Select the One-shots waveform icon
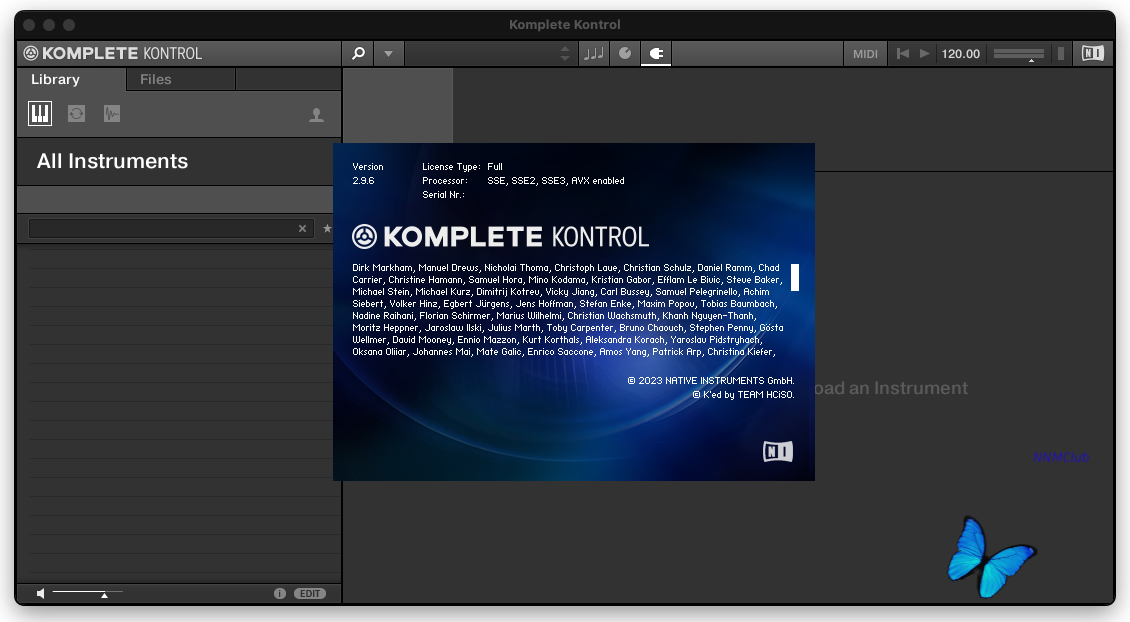 (112, 113)
